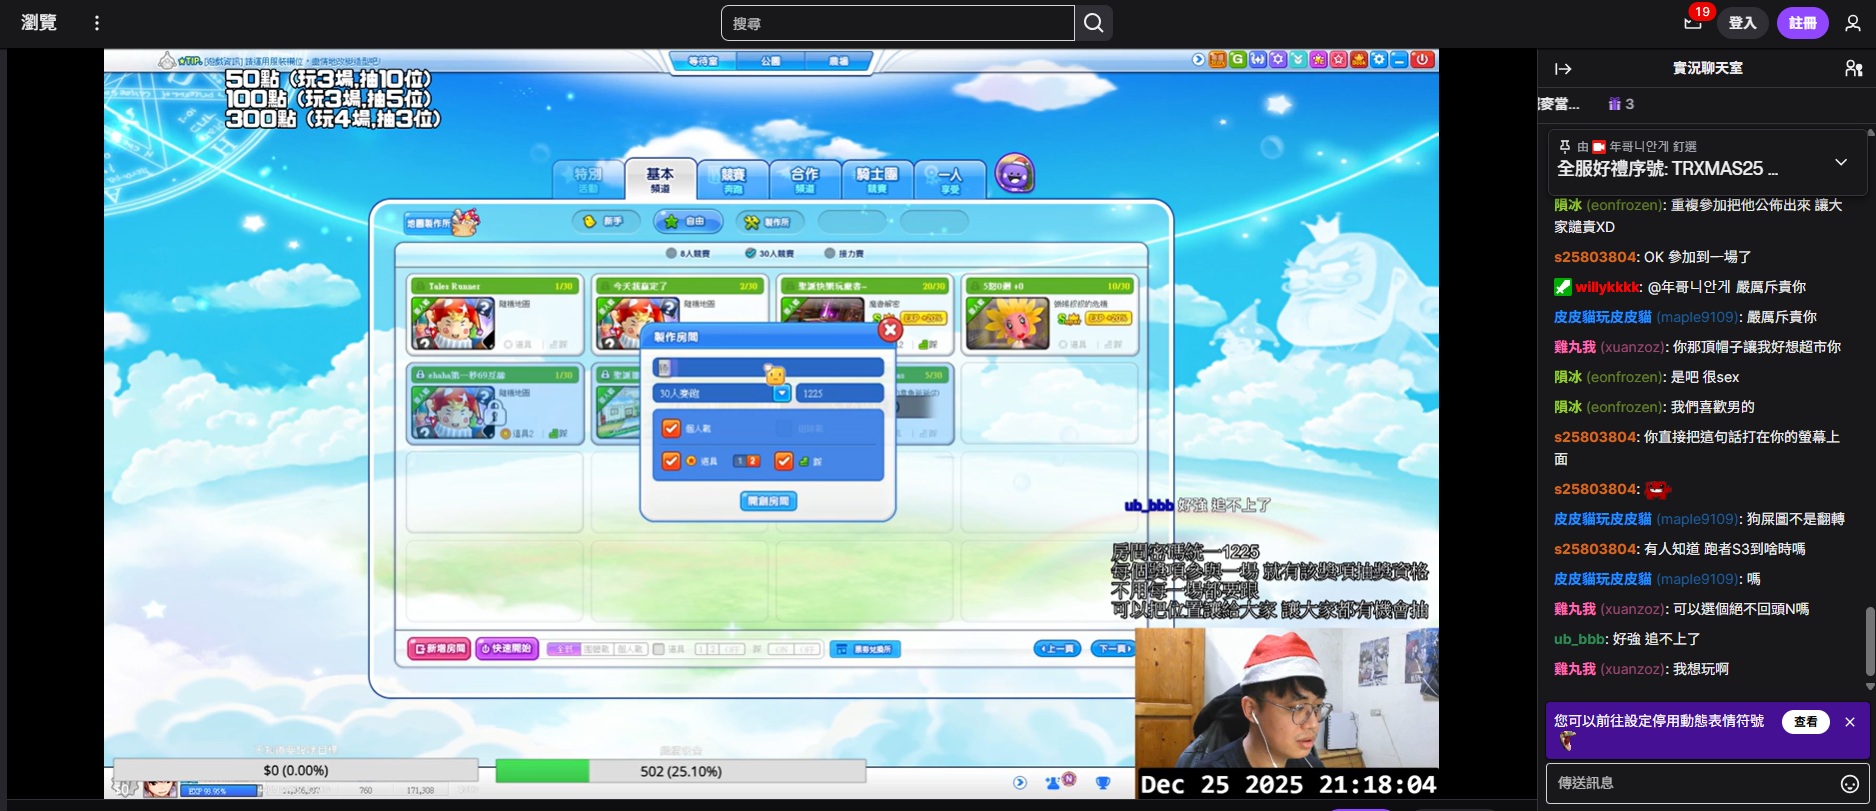The image size is (1876, 811).
Task: Open the chat community members icon
Action: pyautogui.click(x=1853, y=69)
